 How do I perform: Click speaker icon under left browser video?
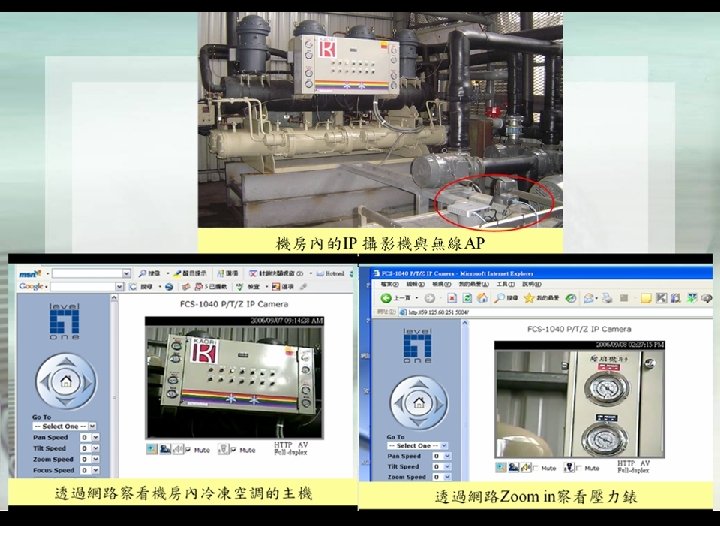(x=178, y=449)
